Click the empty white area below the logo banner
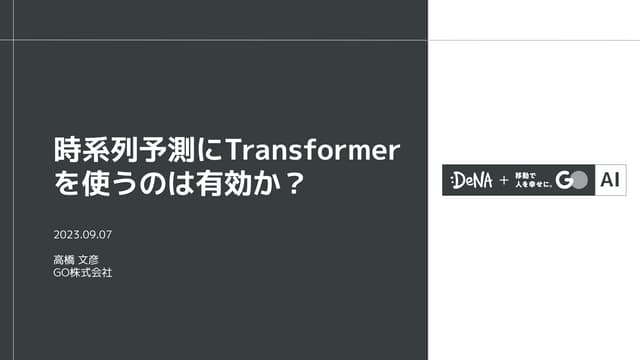The height and width of the screenshot is (360, 640). point(534,278)
